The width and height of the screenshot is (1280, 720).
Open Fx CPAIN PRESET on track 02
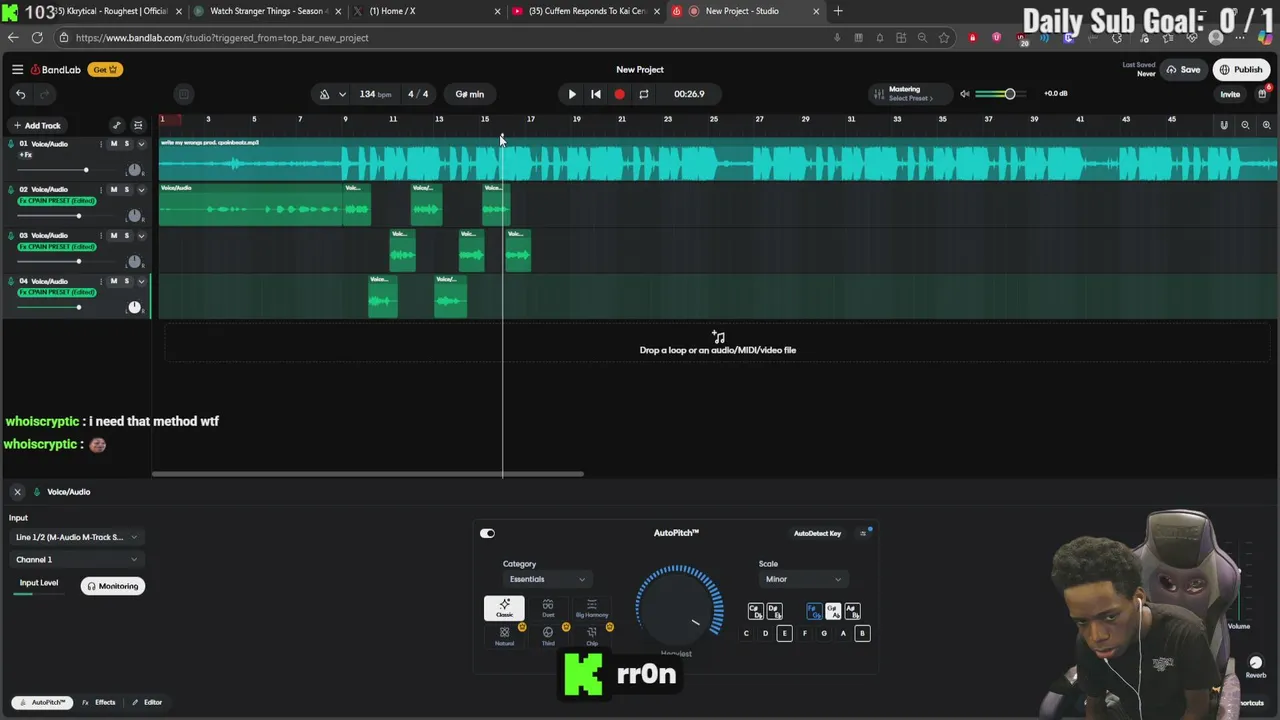57,201
